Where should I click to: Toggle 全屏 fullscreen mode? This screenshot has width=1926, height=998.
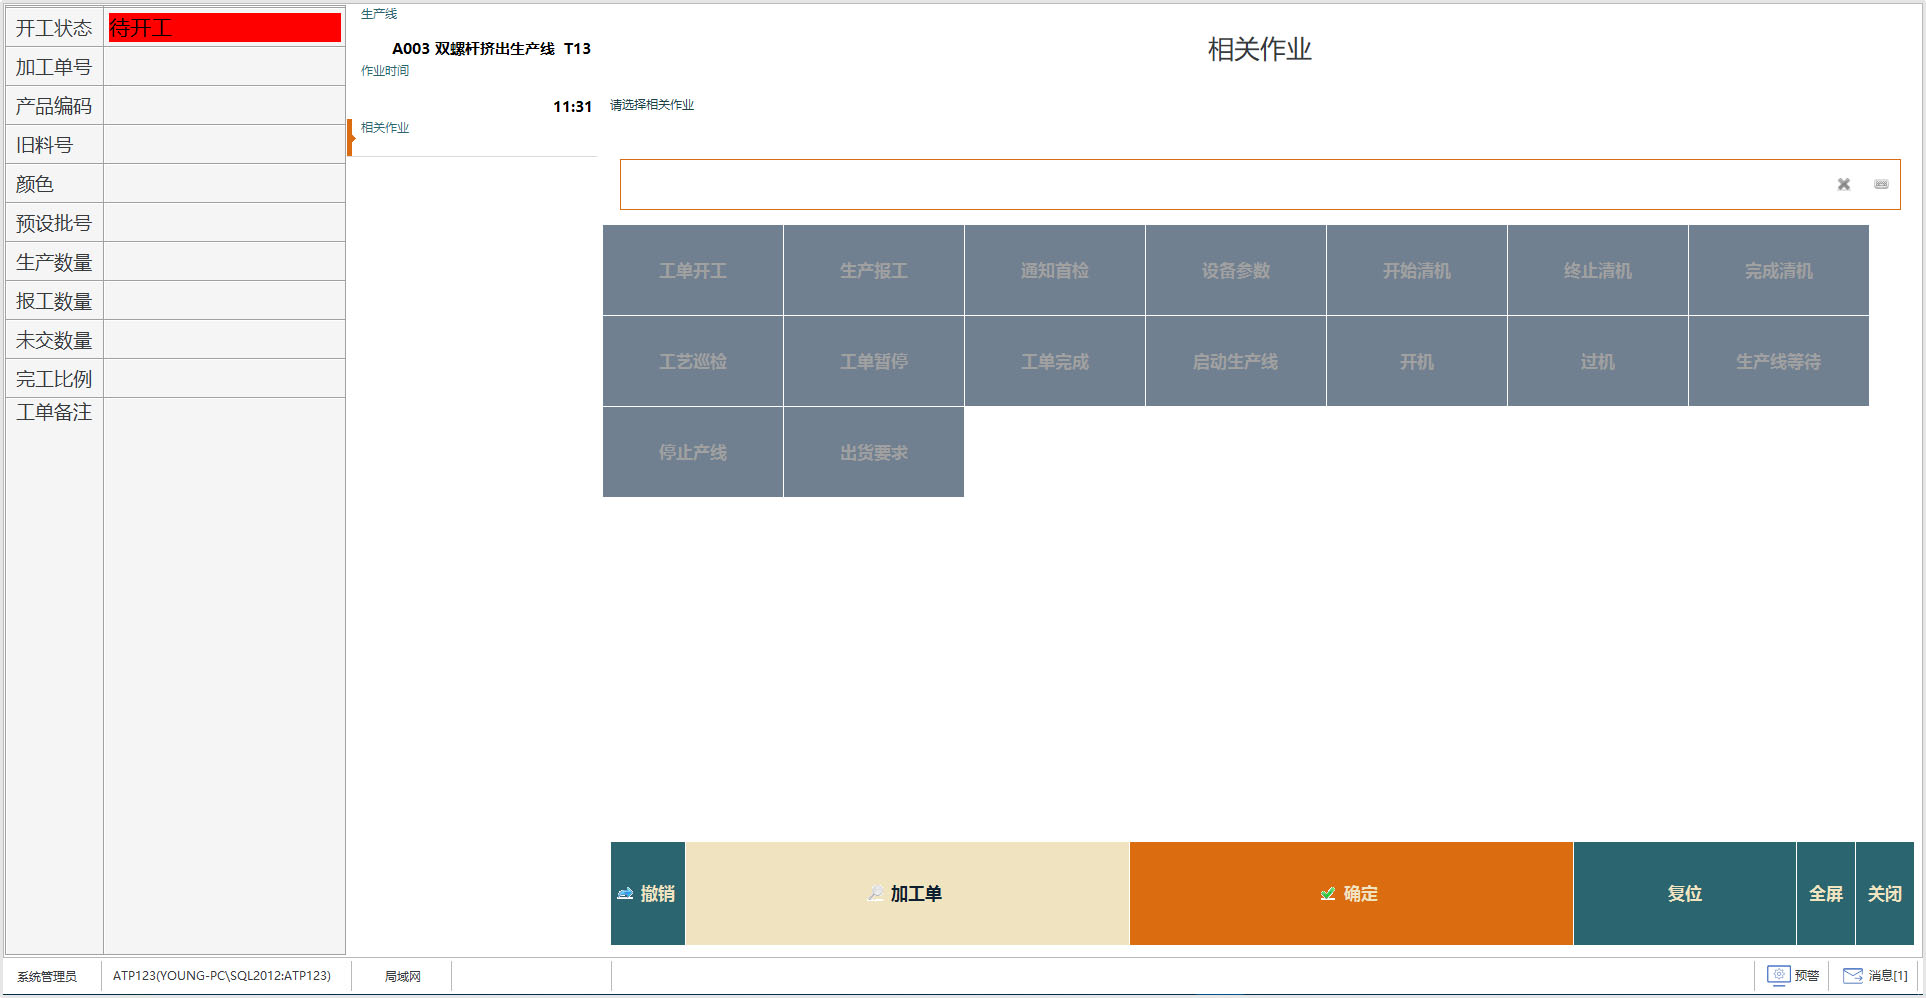coord(1825,893)
